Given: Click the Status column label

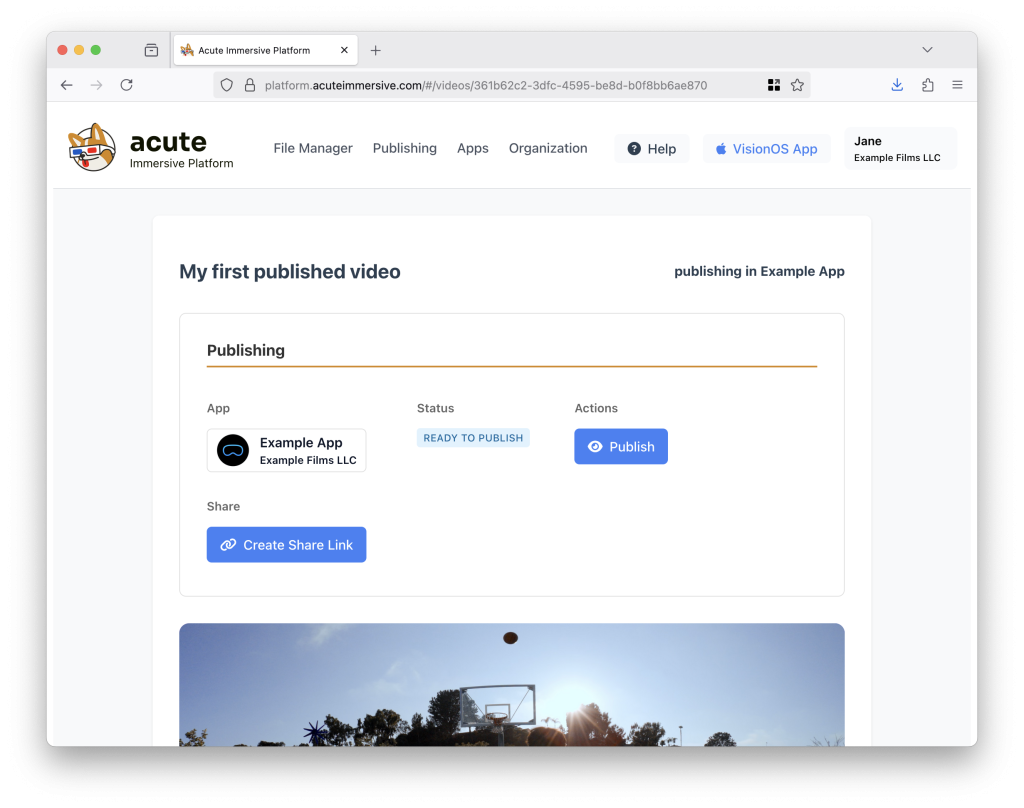Looking at the screenshot, I should point(435,408).
